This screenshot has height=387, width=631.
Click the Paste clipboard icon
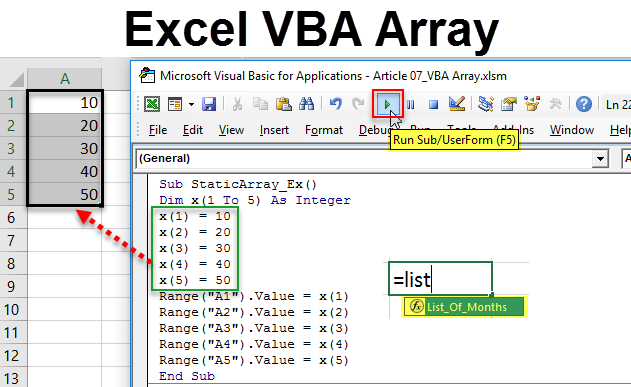point(284,105)
